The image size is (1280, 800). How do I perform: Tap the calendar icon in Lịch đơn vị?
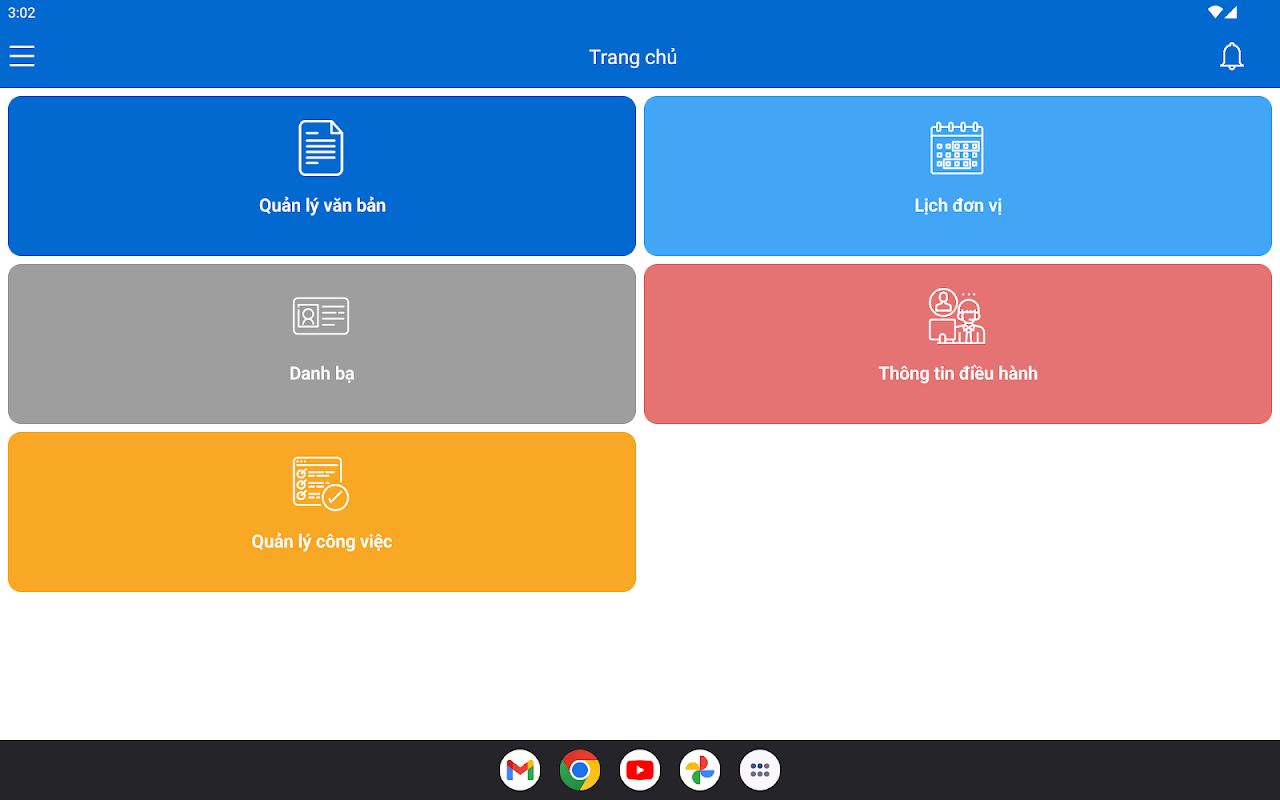[957, 148]
